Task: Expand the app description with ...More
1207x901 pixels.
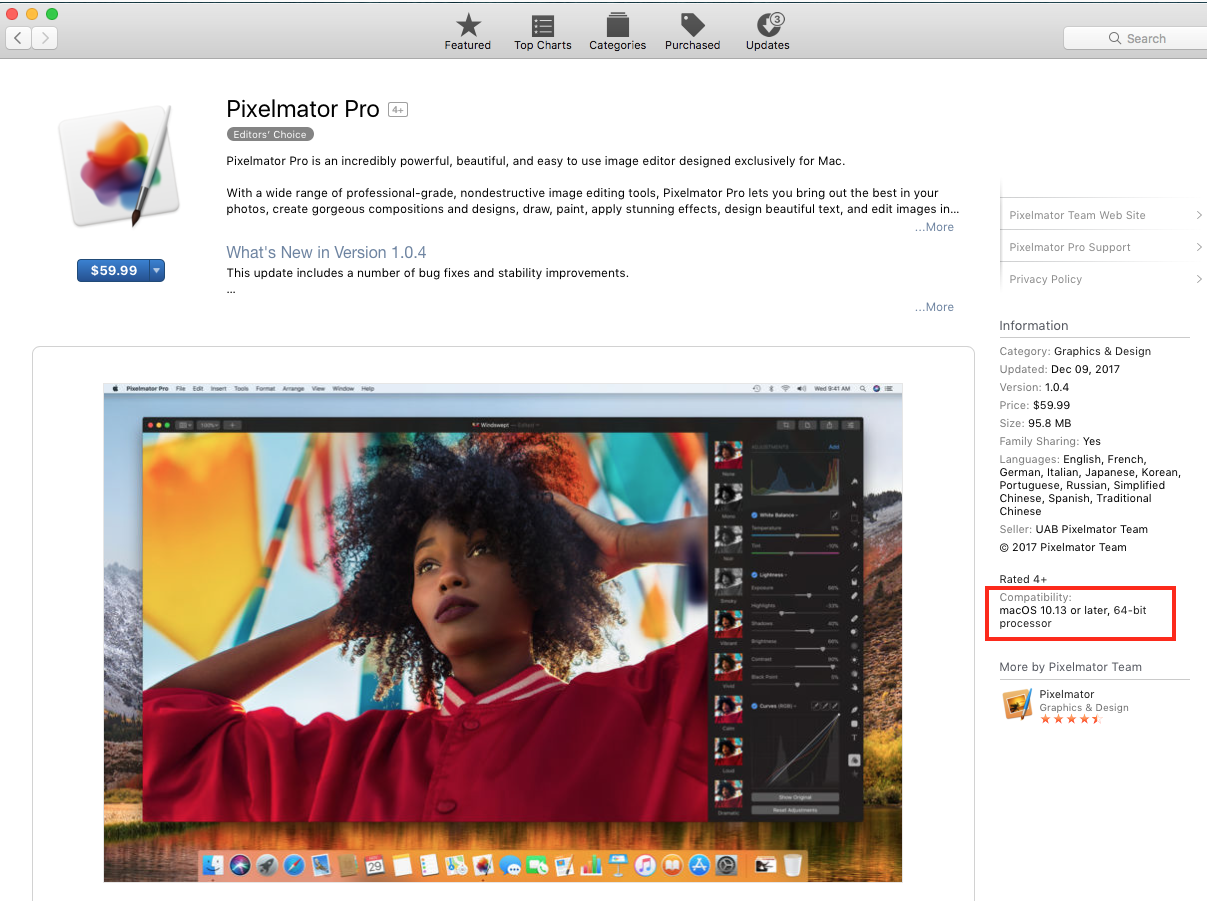Action: pos(934,227)
